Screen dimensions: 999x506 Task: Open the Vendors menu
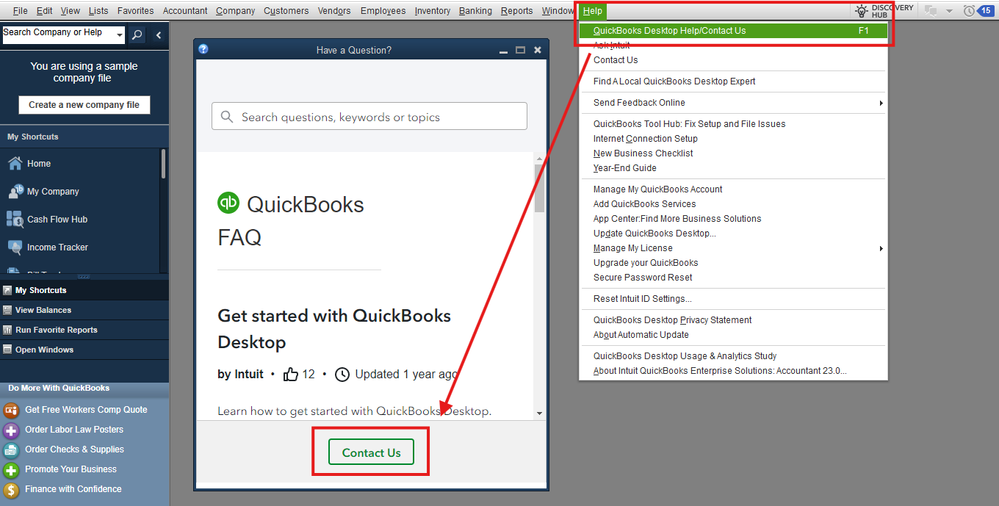334,11
